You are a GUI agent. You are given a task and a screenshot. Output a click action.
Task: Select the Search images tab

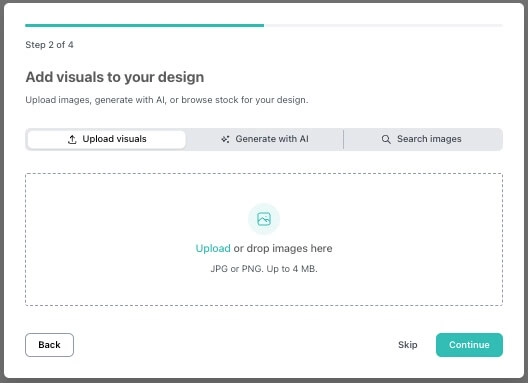tap(422, 139)
